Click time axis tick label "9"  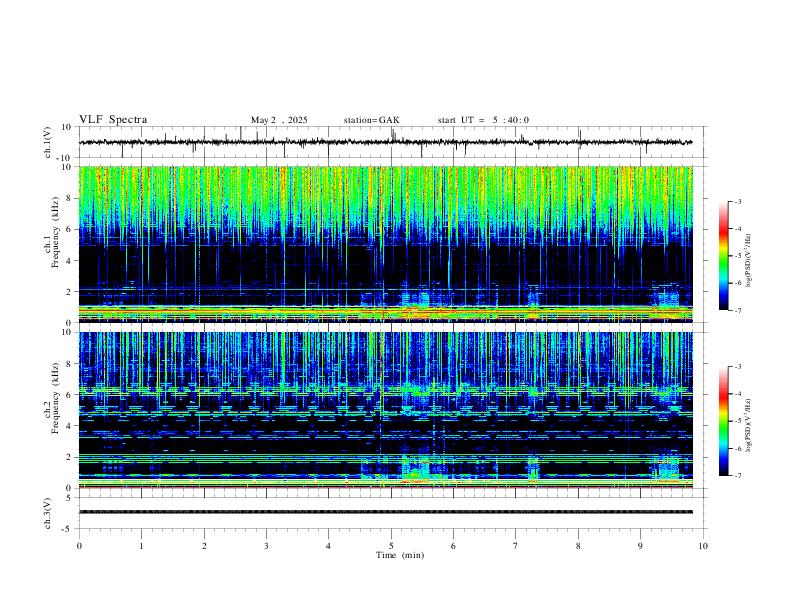click(640, 546)
